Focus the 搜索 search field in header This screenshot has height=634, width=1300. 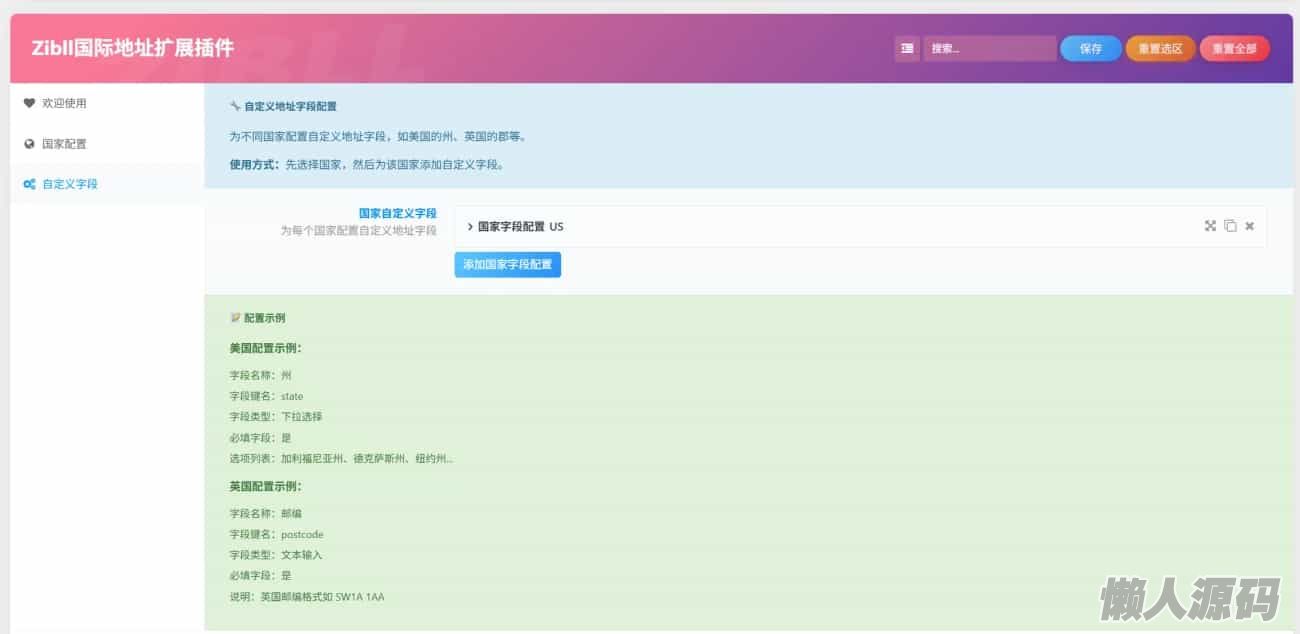[989, 48]
